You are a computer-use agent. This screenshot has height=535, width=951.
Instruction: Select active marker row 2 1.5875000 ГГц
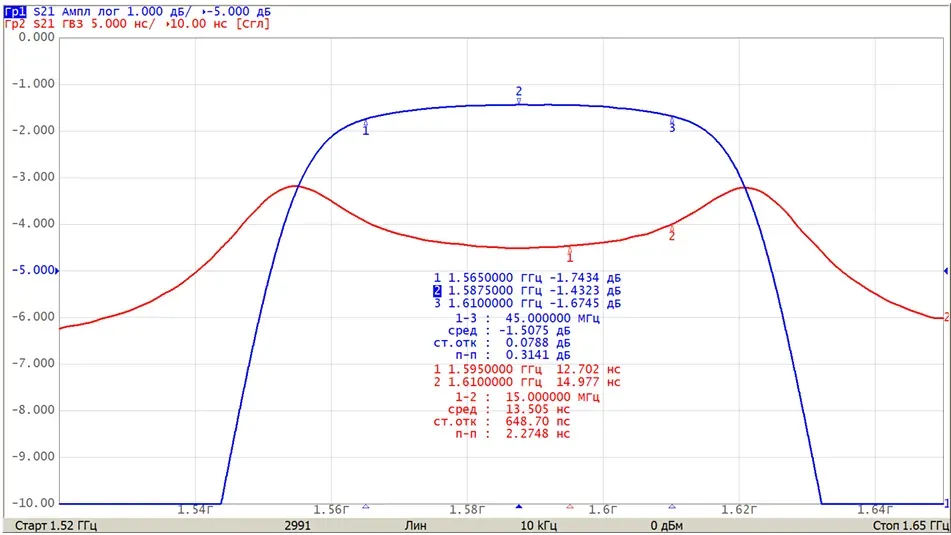pyautogui.click(x=527, y=291)
